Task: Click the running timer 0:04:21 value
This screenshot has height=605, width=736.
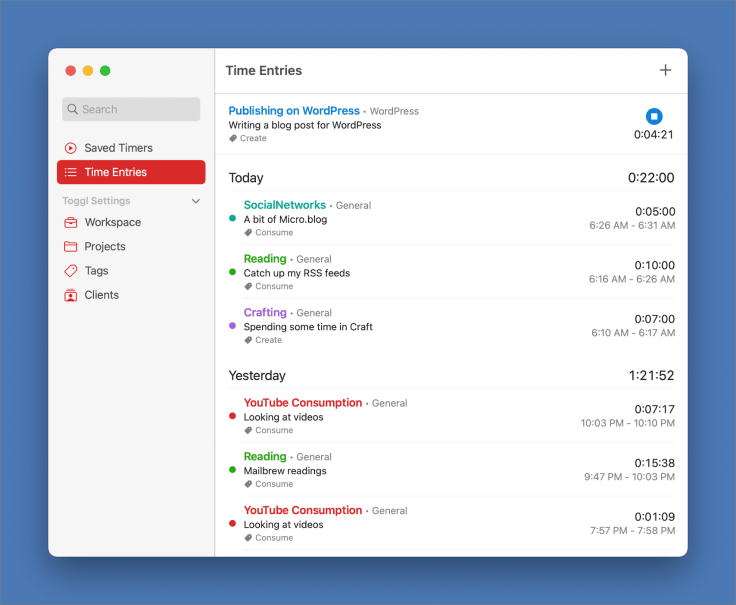Action: pyautogui.click(x=653, y=135)
